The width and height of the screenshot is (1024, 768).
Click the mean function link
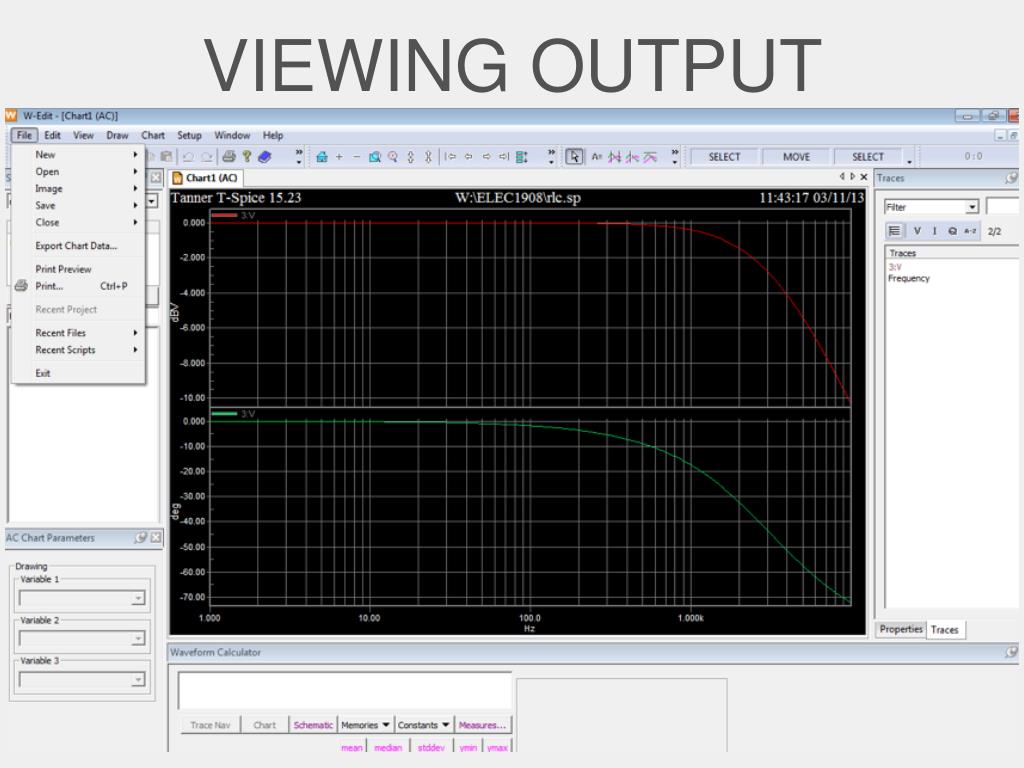pyautogui.click(x=351, y=747)
